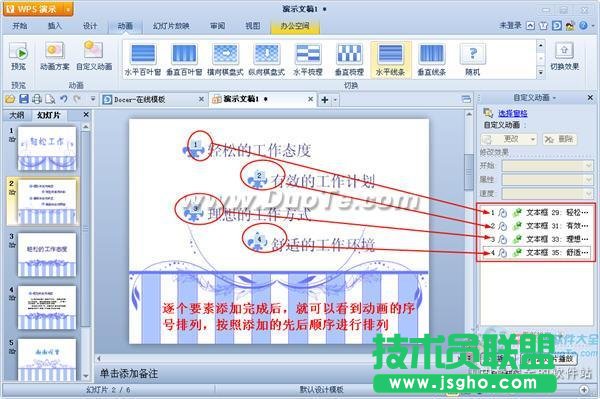The width and height of the screenshot is (600, 399).
Task: Open new tab dropdown arrow beside plus
Action: click(335, 100)
